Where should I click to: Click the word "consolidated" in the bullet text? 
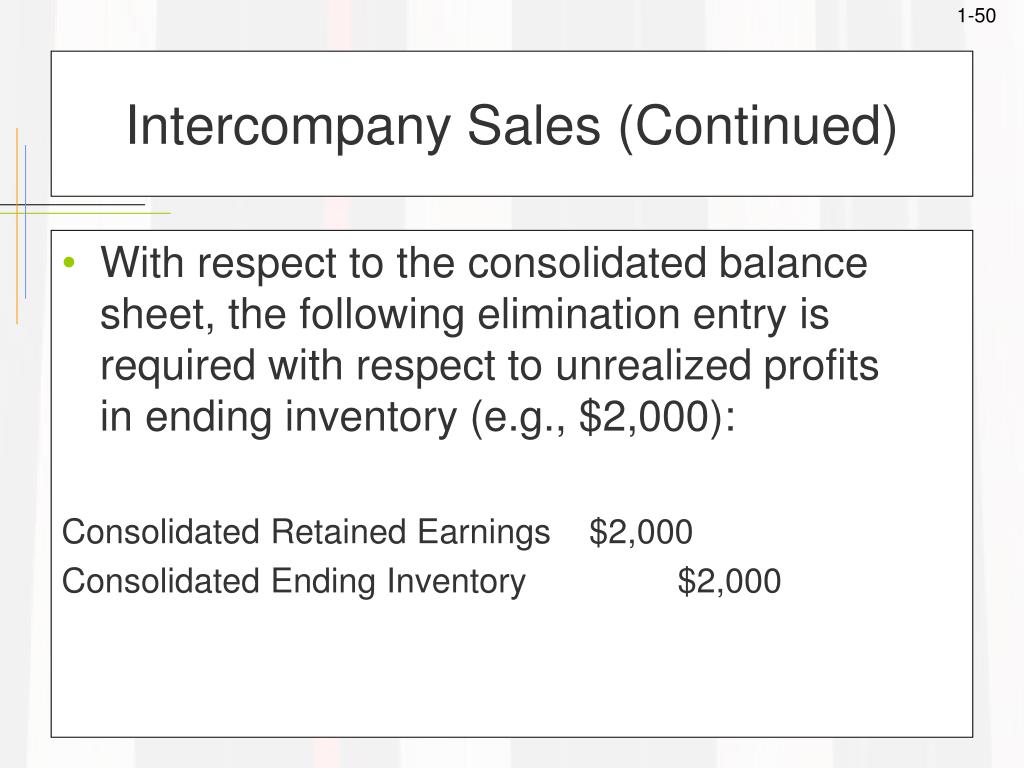(x=586, y=263)
